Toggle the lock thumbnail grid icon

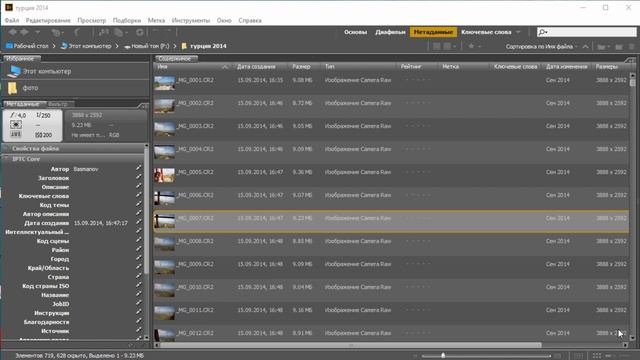579,356
